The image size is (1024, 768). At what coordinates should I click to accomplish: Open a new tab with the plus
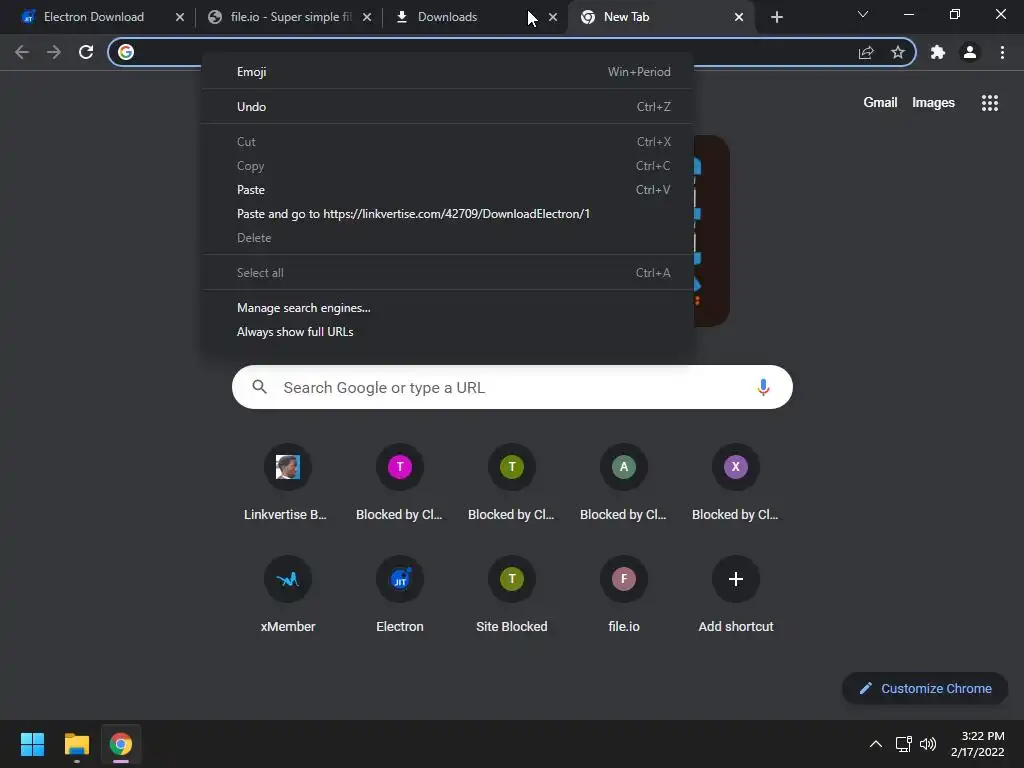tap(776, 17)
